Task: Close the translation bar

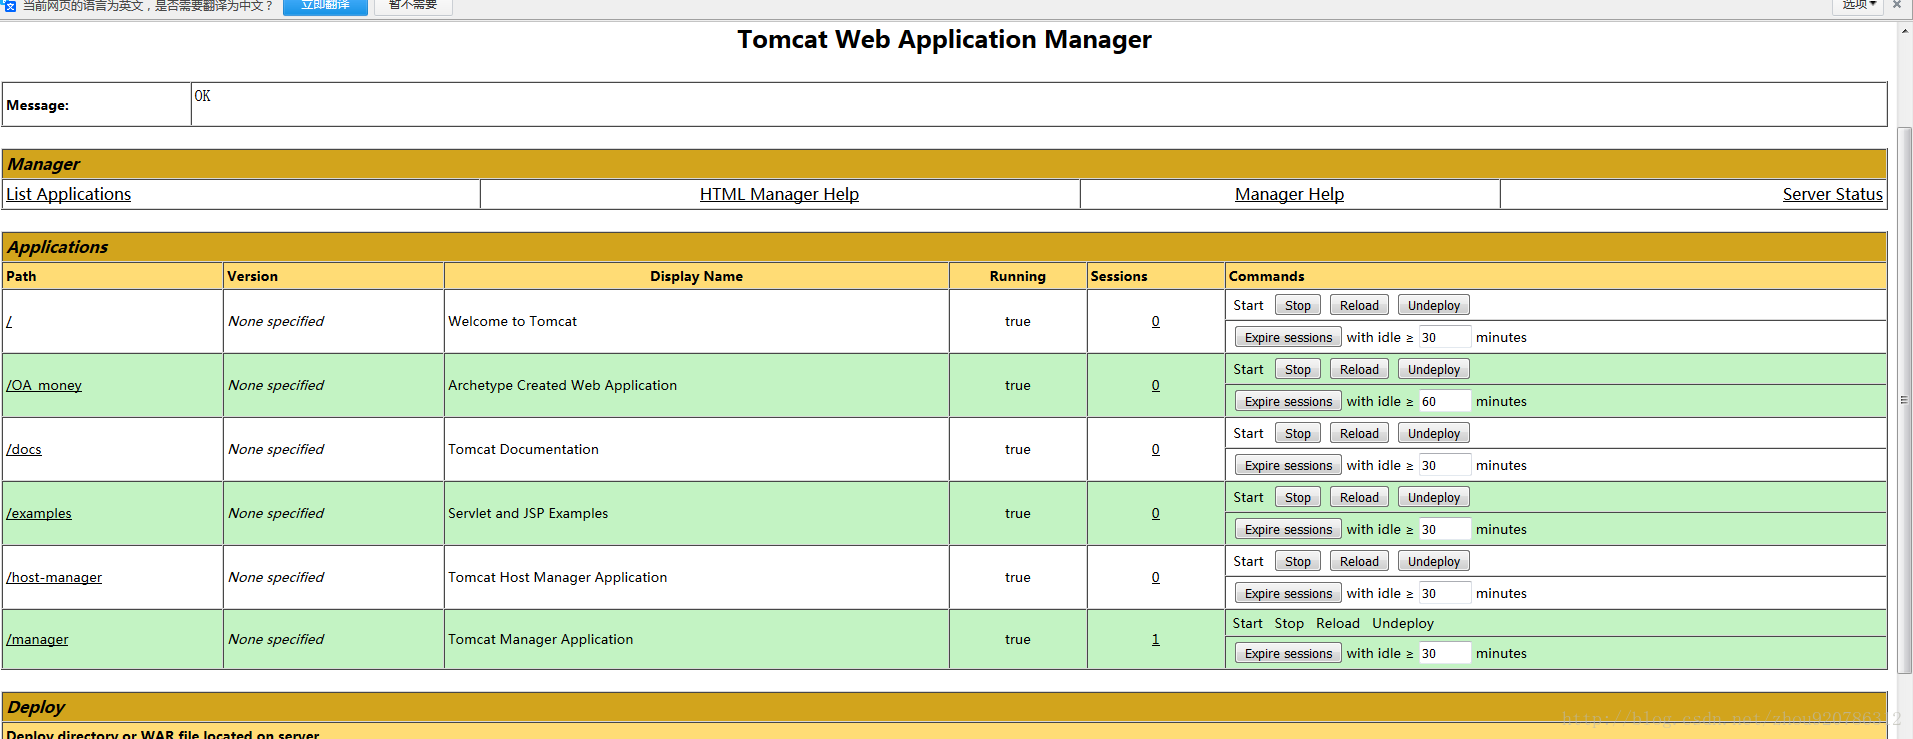Action: pyautogui.click(x=1896, y=5)
